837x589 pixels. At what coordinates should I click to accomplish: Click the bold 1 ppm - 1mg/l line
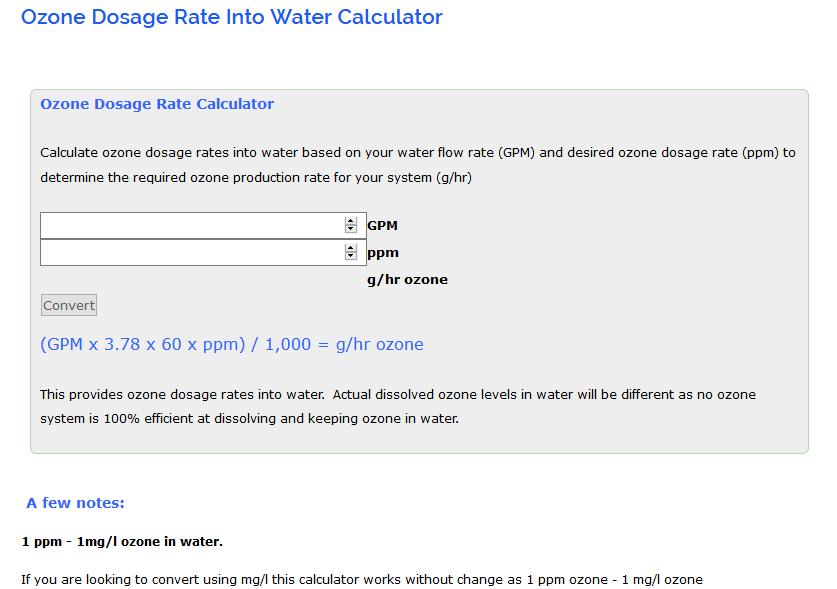(x=122, y=542)
